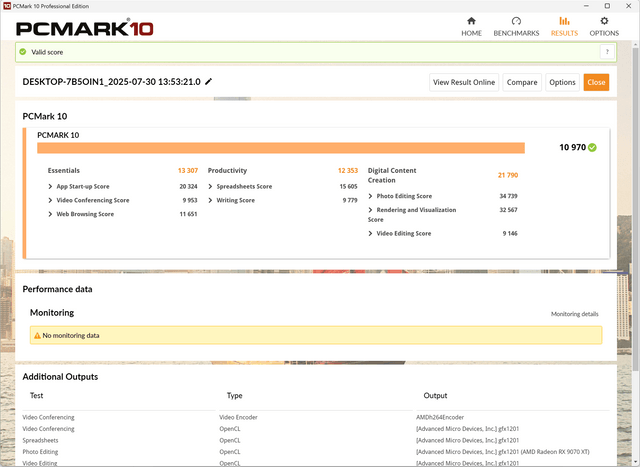Click App Start-up value 20 324
The width and height of the screenshot is (640, 467).
(x=188, y=187)
